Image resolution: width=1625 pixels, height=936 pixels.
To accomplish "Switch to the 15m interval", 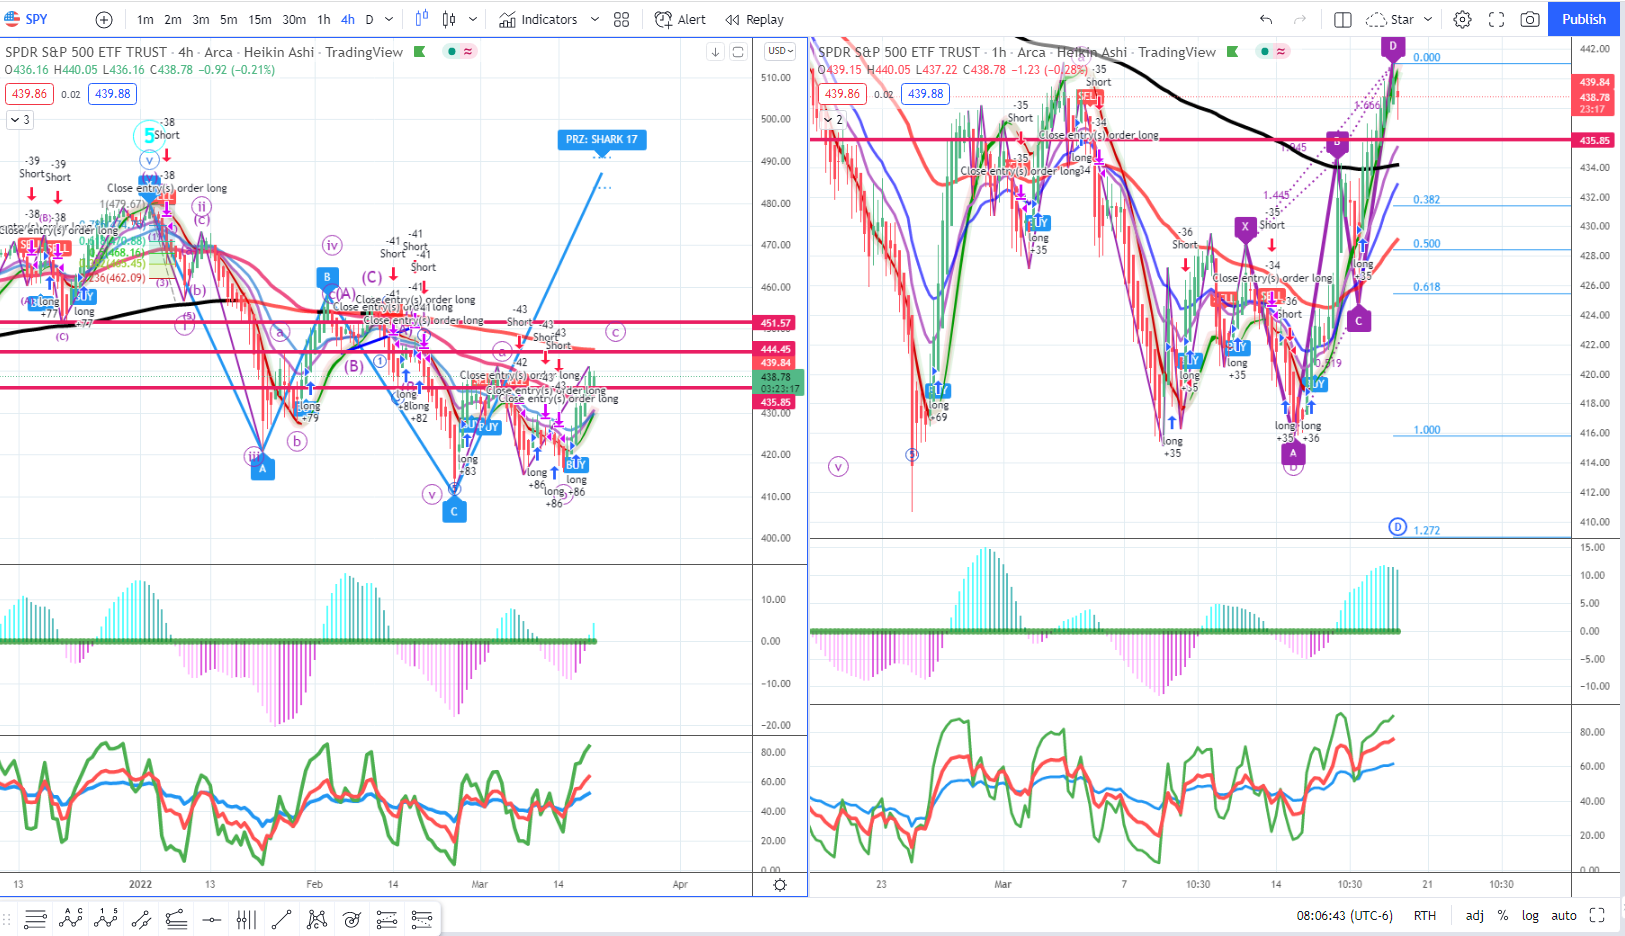I will click(x=260, y=19).
